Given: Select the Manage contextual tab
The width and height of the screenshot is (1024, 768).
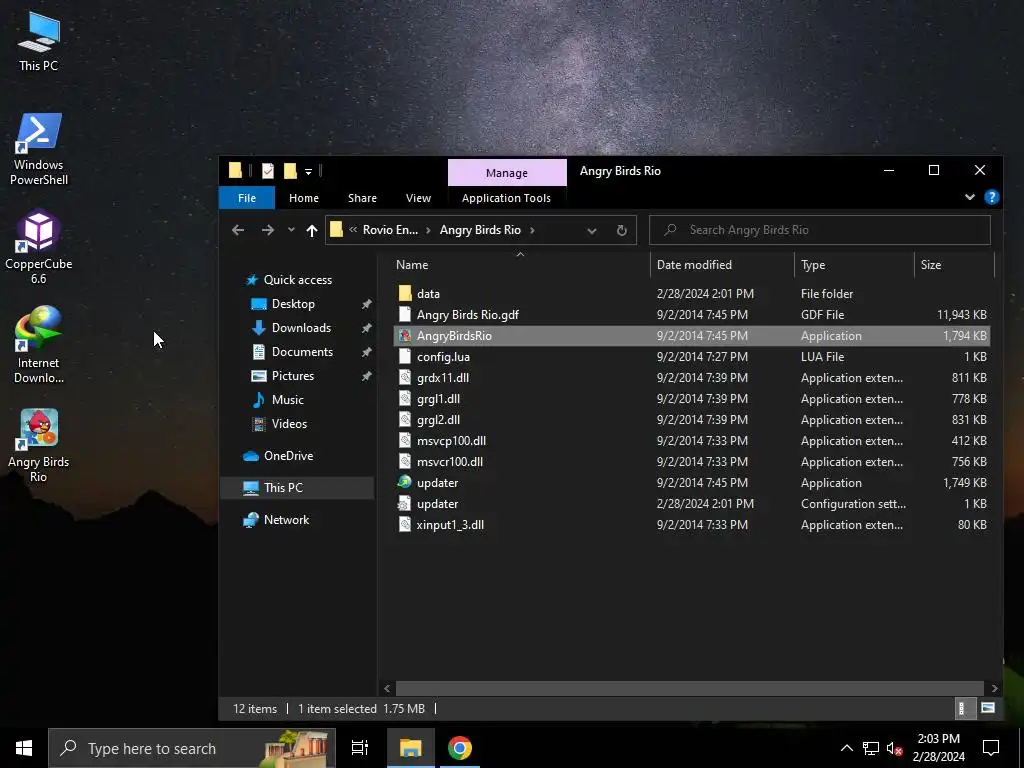Looking at the screenshot, I should [507, 173].
